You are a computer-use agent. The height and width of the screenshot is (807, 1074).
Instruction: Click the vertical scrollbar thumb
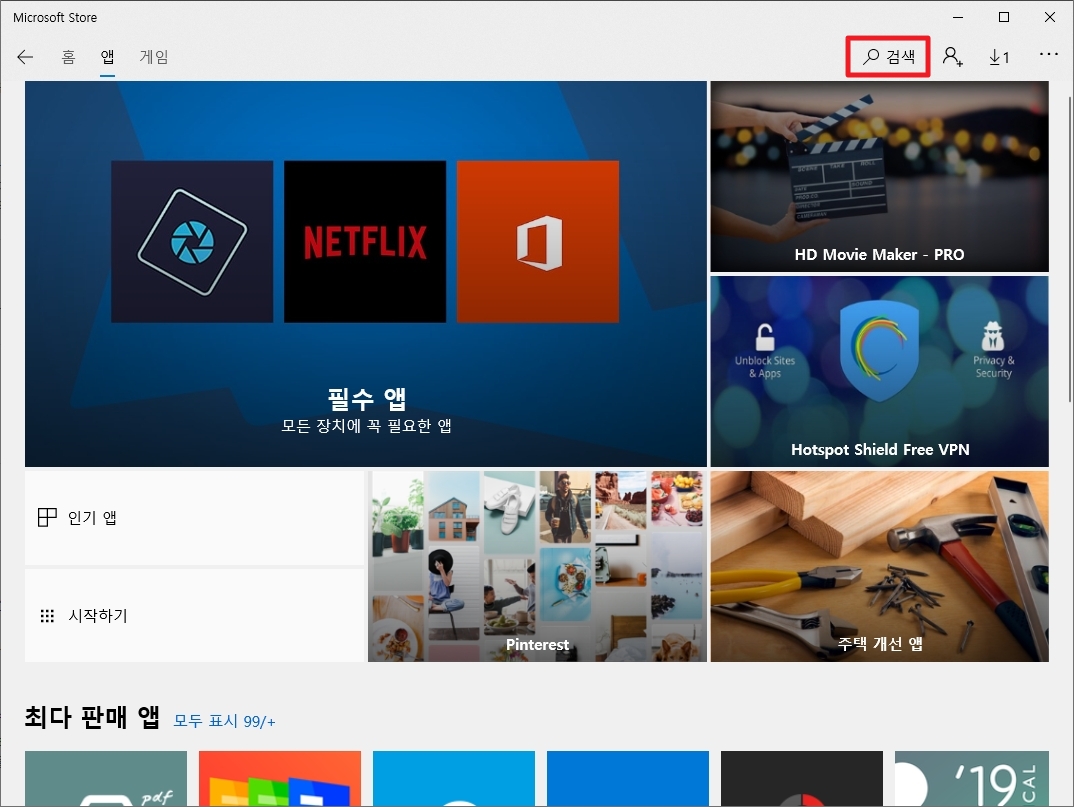(1070, 250)
